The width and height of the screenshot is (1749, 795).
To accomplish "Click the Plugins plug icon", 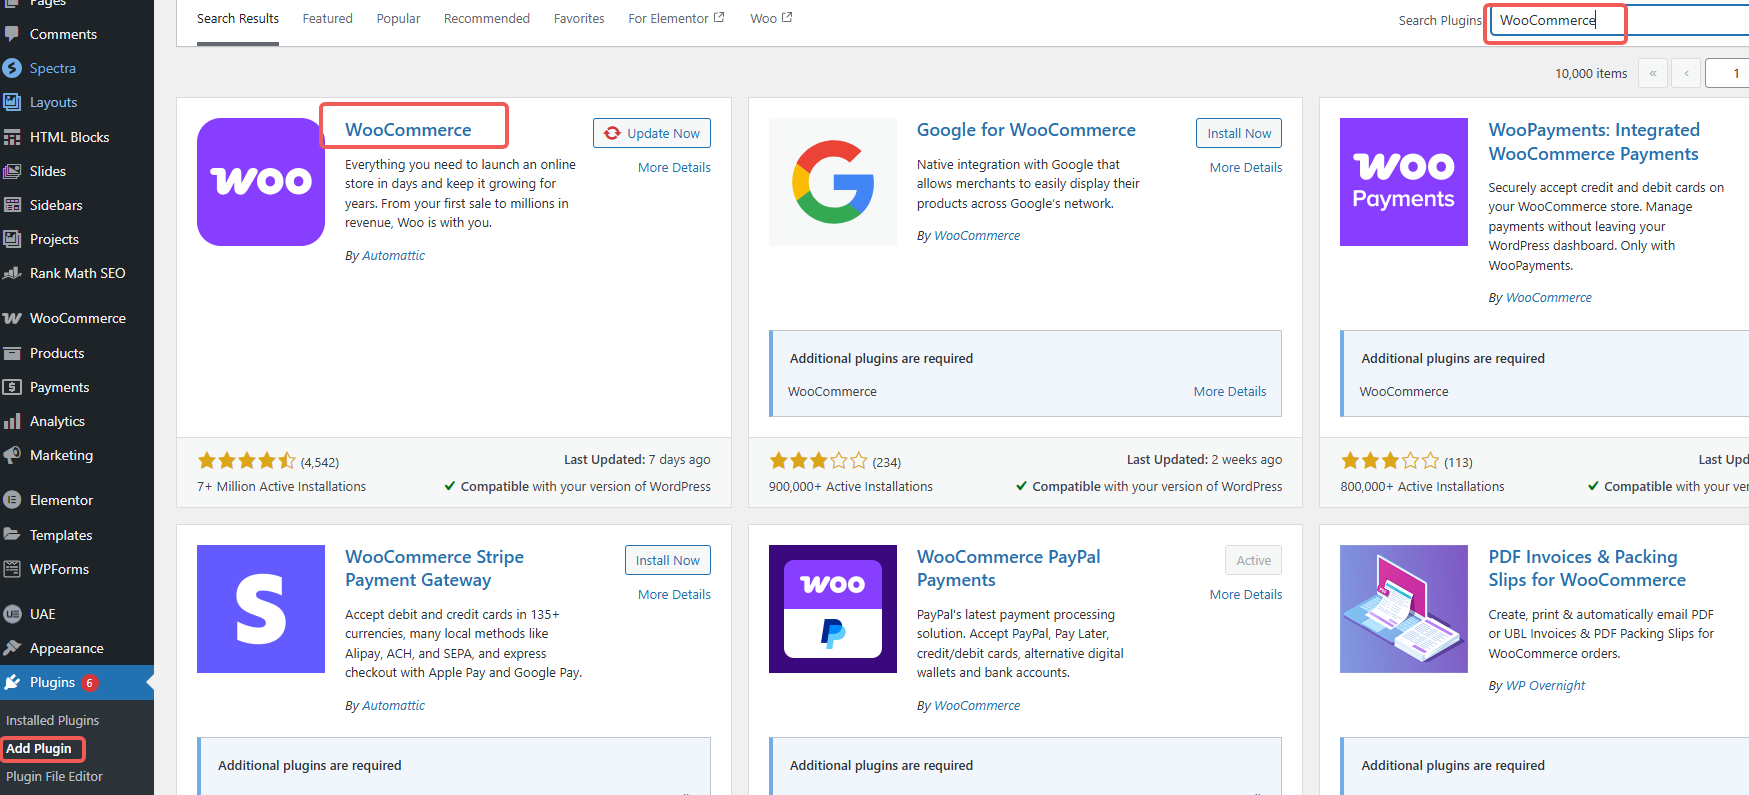I will coord(12,682).
